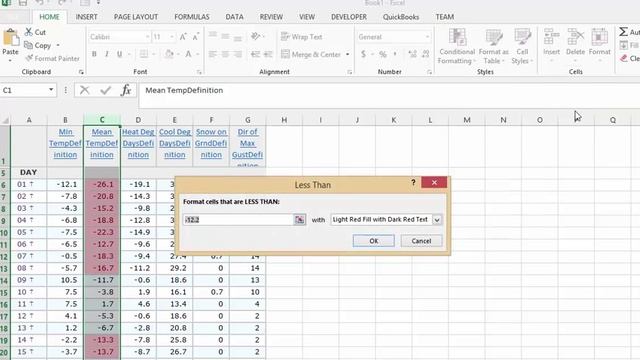Click Merge & Center
Screen dimensions: 640x360
pyautogui.click(x=311, y=54)
